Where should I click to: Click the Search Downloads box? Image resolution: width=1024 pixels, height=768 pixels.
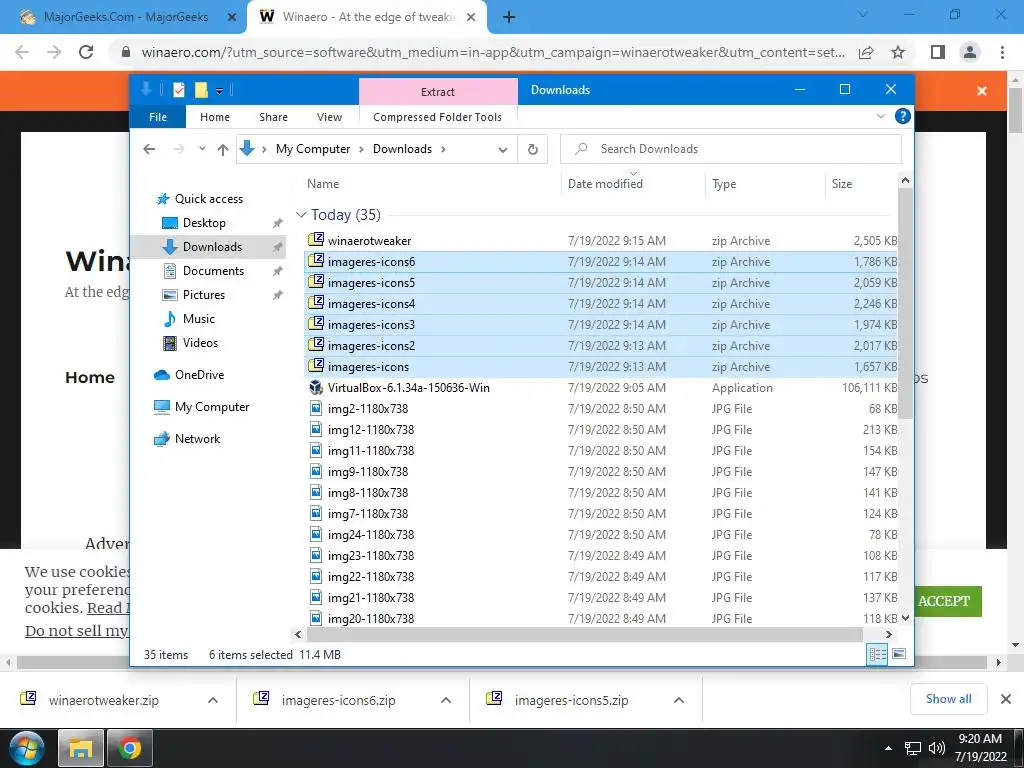click(731, 149)
